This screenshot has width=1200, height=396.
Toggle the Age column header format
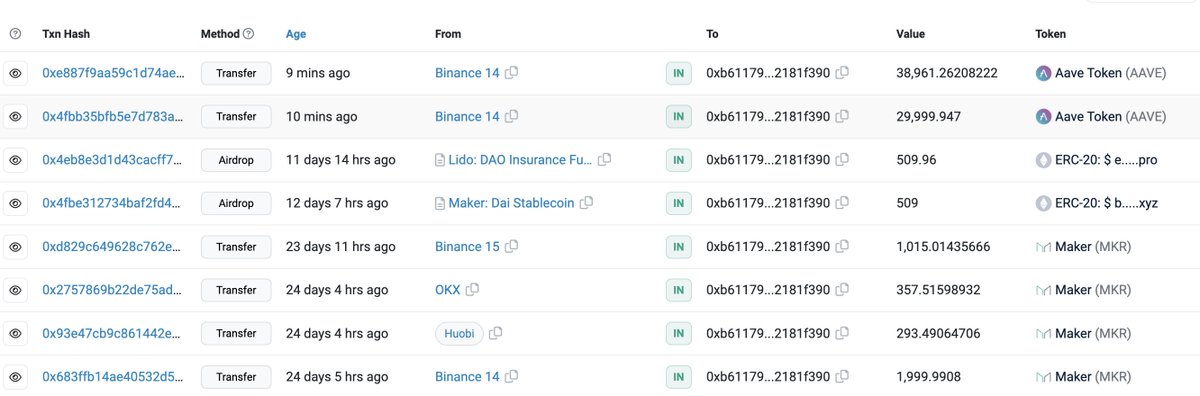(296, 34)
